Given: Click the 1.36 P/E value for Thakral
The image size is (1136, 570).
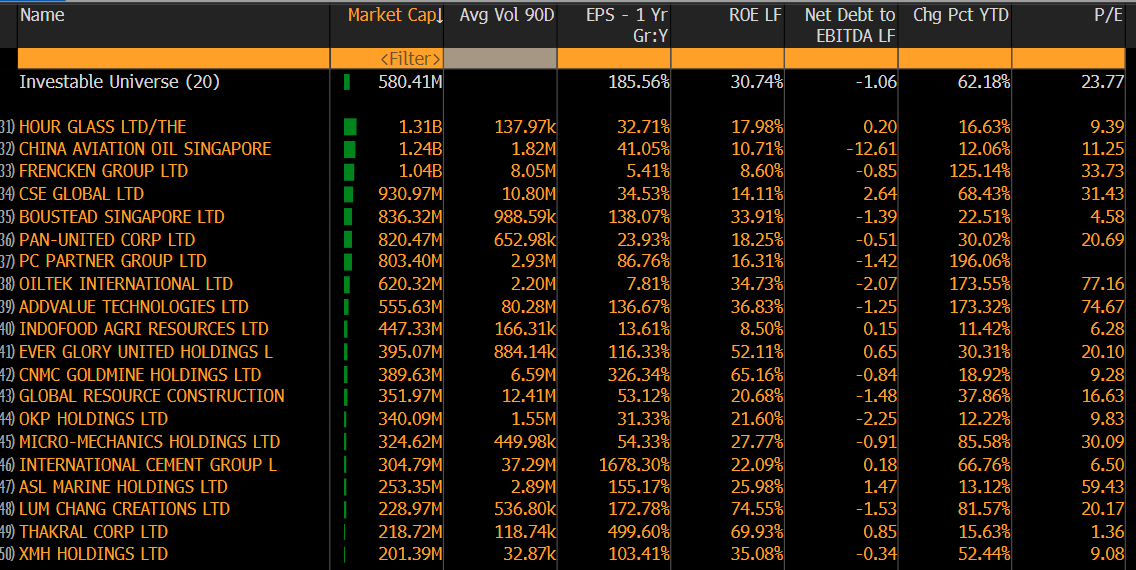Looking at the screenshot, I should click(x=1107, y=532).
